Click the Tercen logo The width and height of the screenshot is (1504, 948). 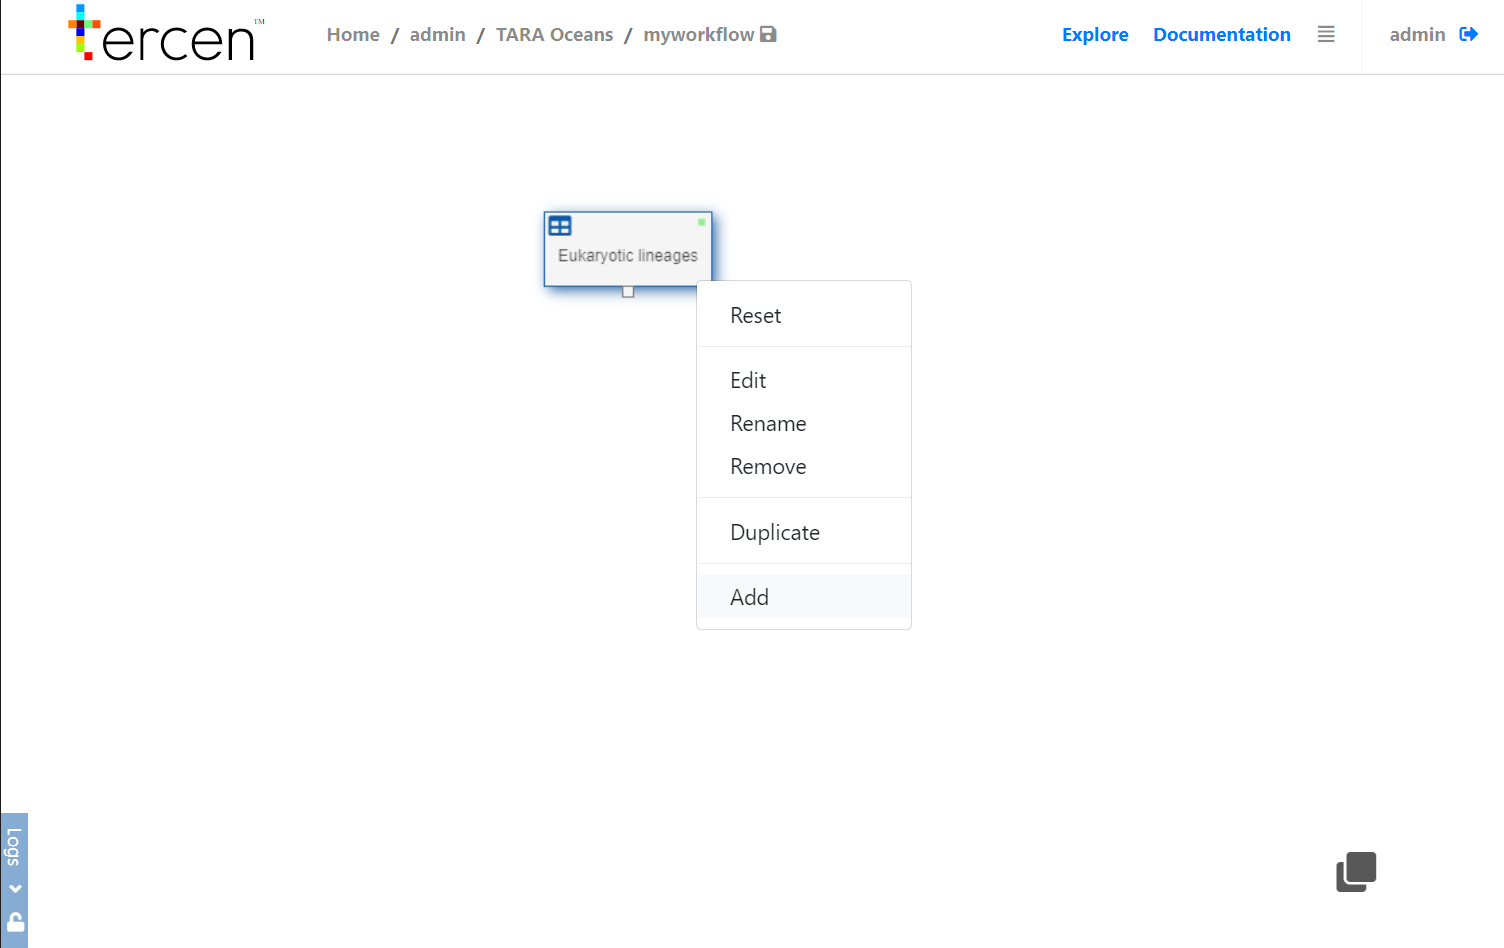[166, 33]
